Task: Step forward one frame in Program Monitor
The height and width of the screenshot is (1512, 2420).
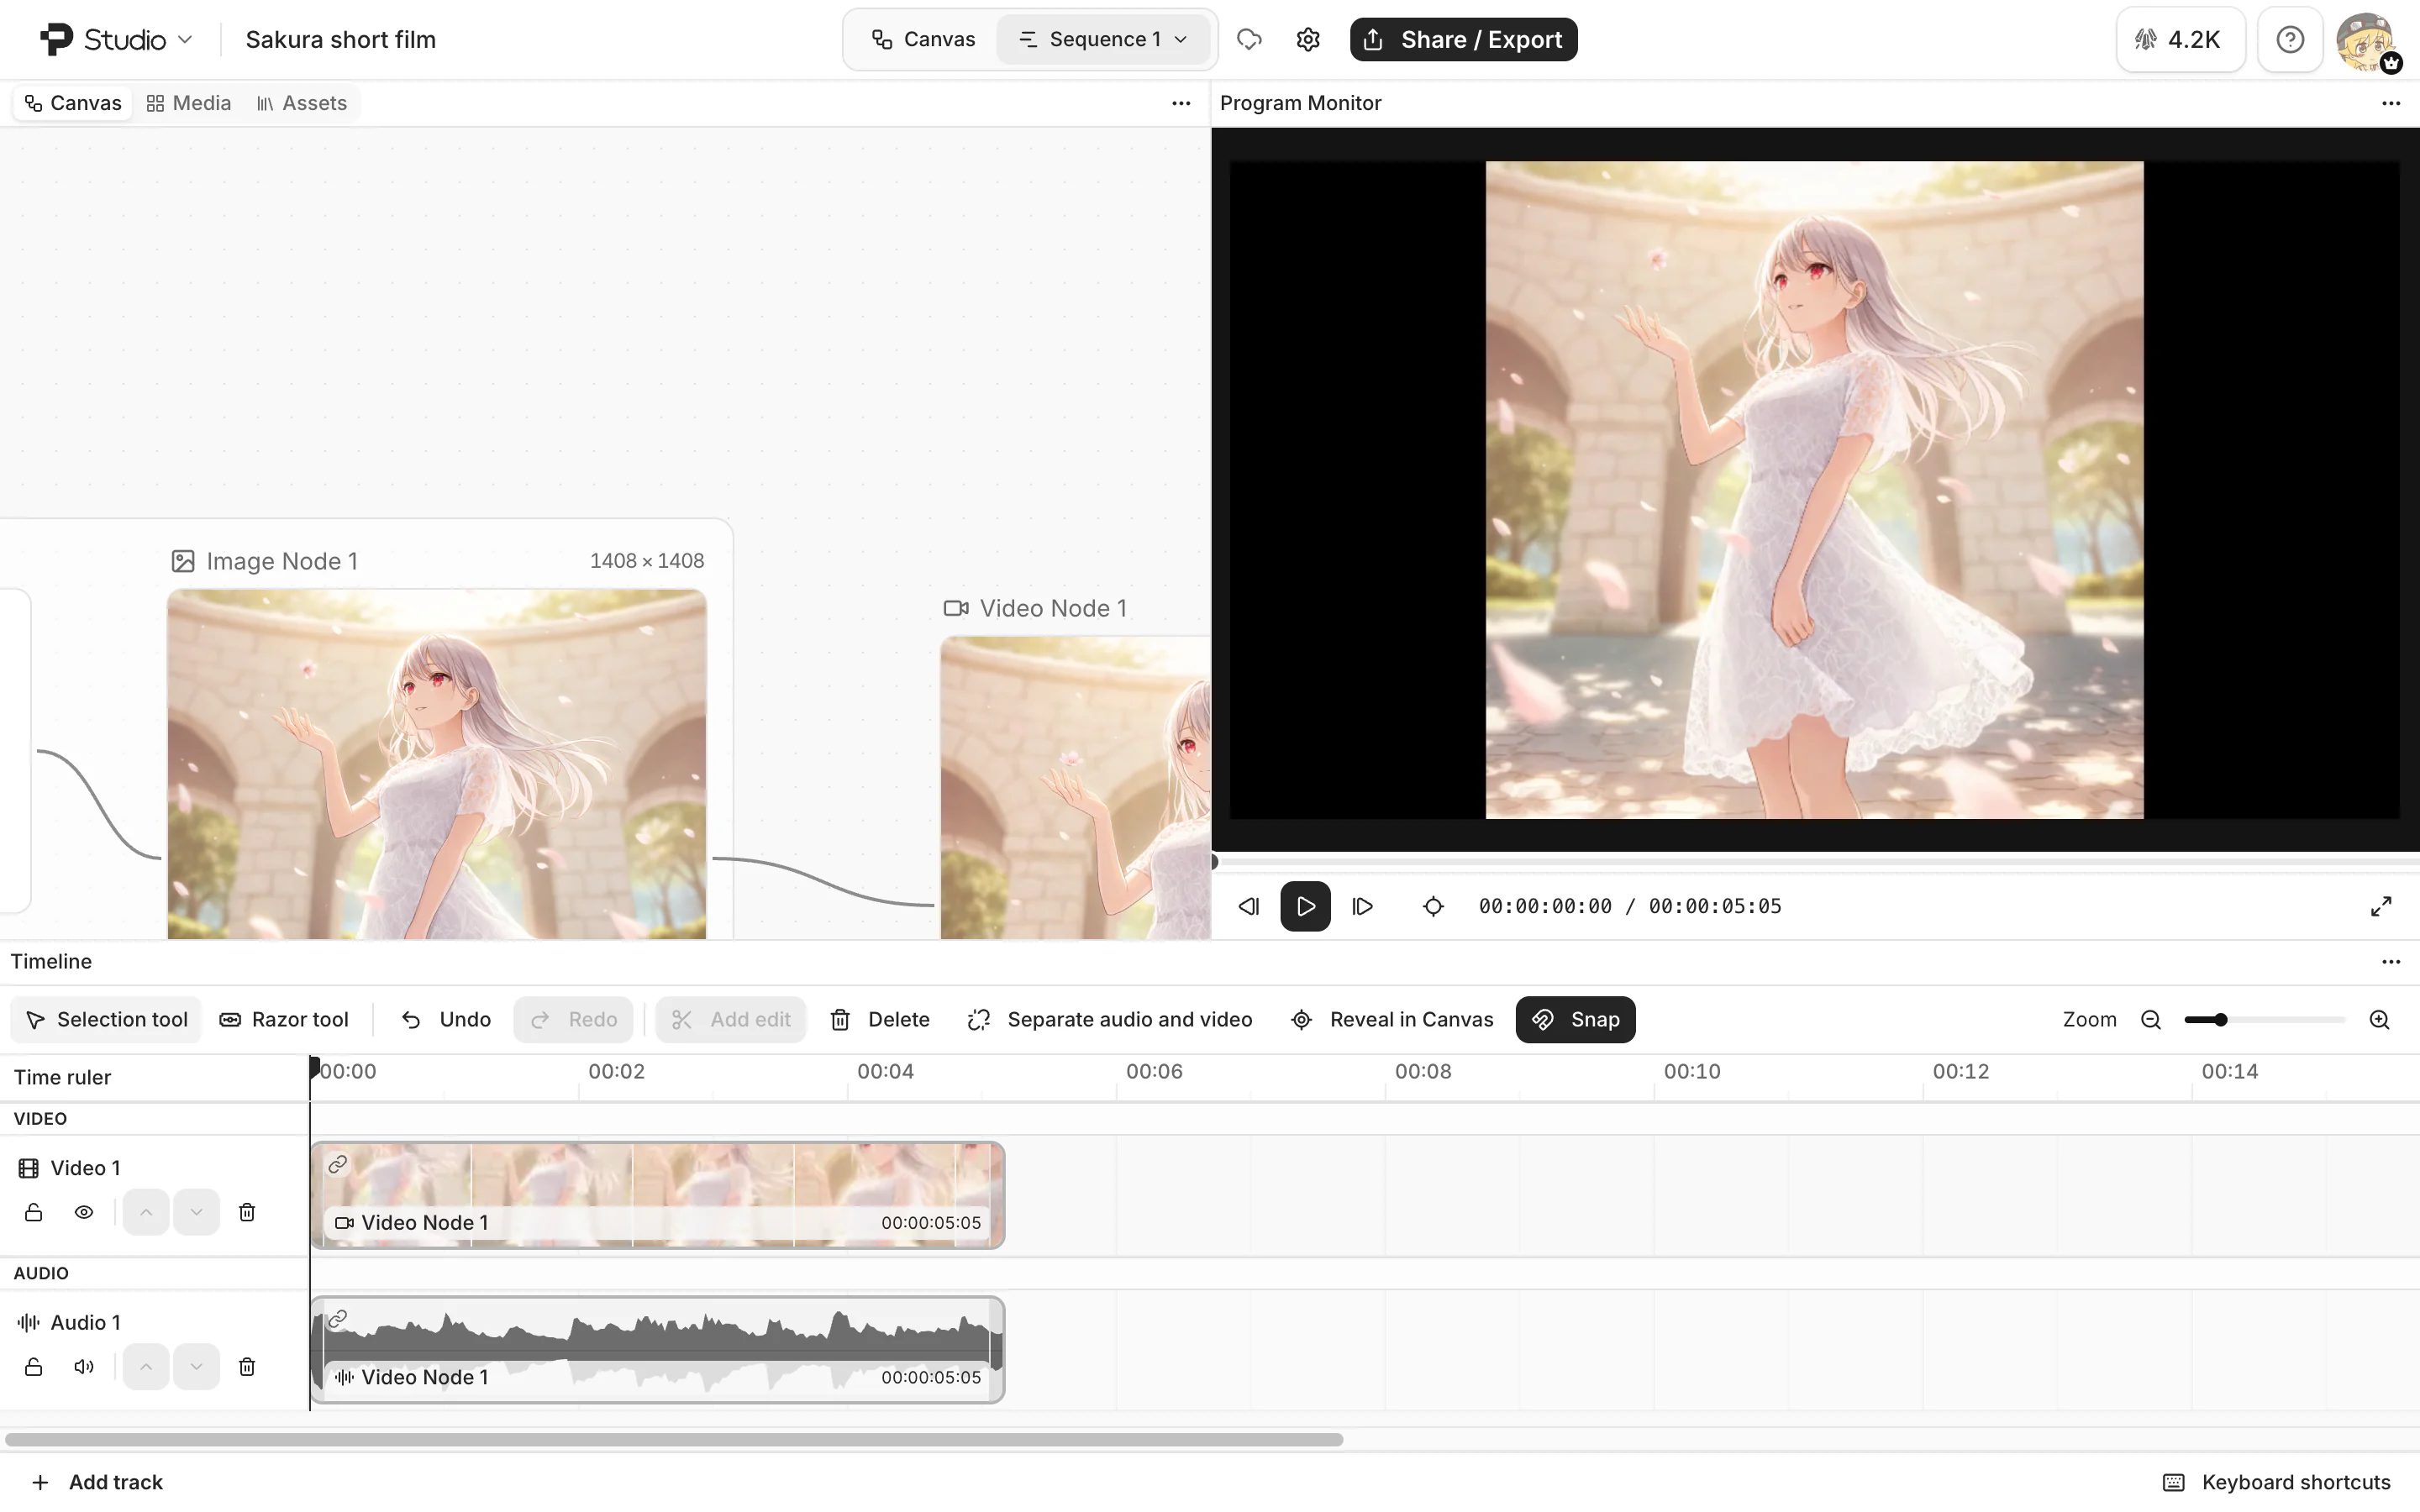Action: (x=1362, y=906)
